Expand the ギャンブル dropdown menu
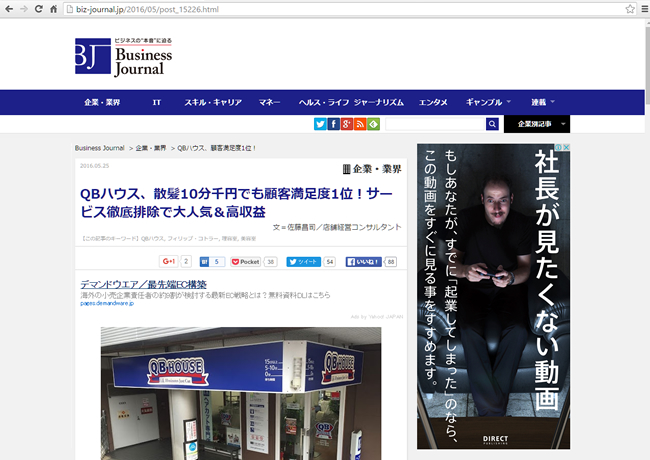650x460 pixels. point(489,102)
